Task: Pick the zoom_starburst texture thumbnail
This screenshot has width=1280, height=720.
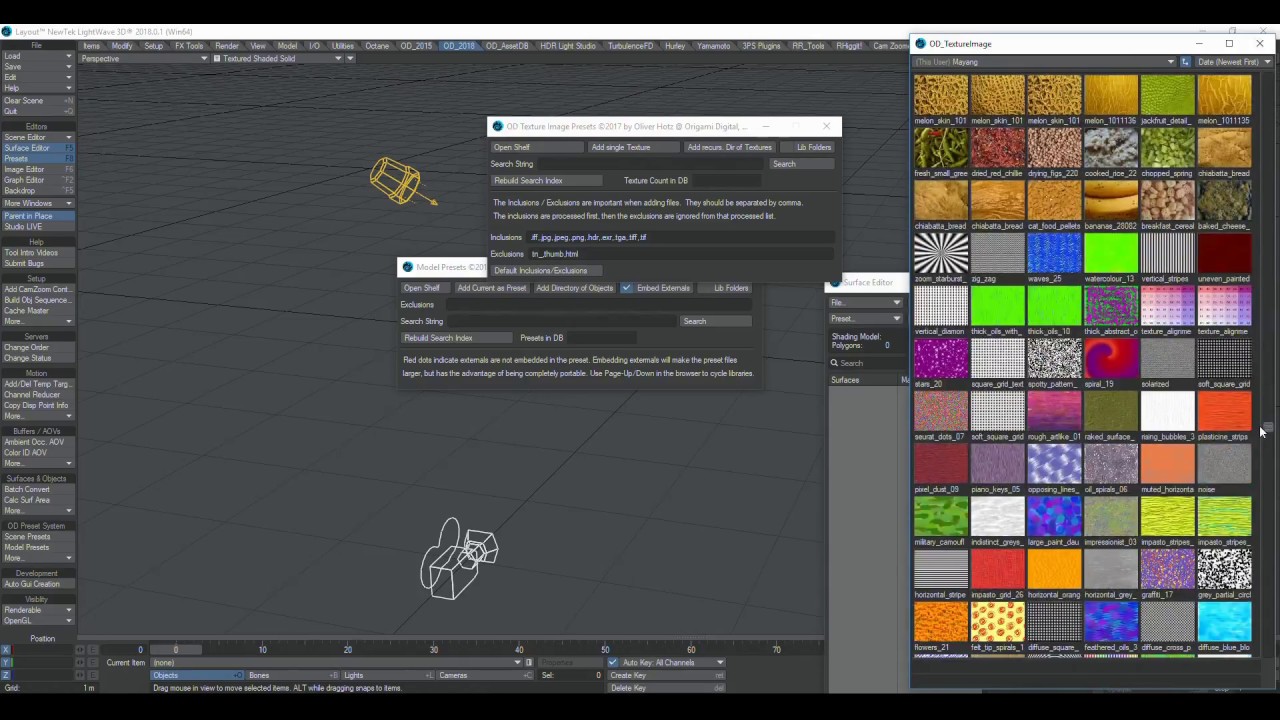Action: pyautogui.click(x=940, y=253)
